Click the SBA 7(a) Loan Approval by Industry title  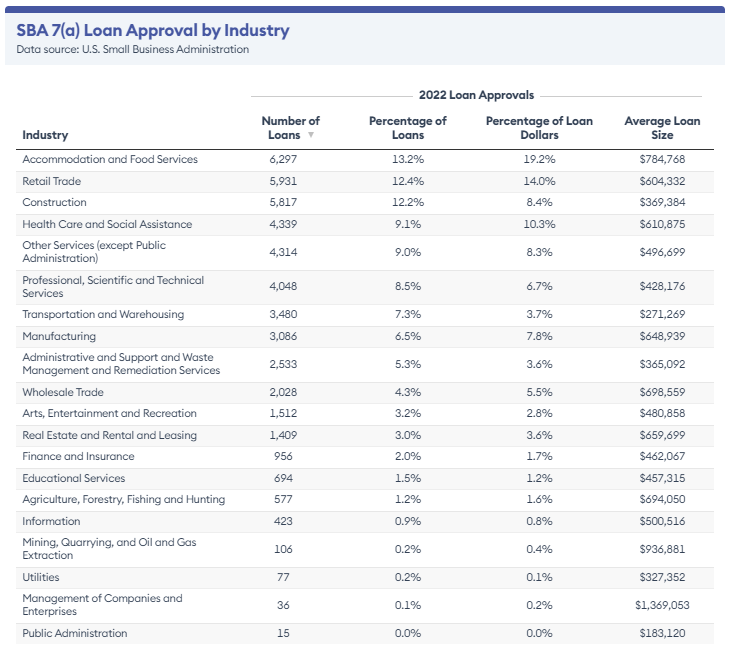pyautogui.click(x=153, y=30)
